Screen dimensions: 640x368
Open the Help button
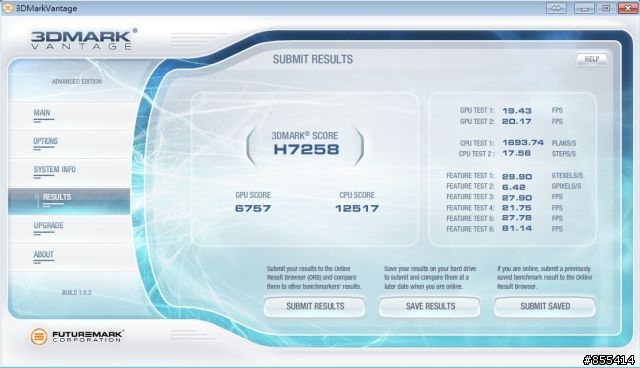pyautogui.click(x=591, y=59)
